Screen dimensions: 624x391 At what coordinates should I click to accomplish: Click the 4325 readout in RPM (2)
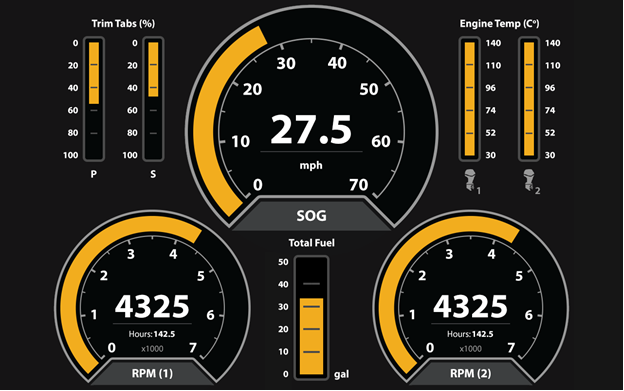[470, 307]
